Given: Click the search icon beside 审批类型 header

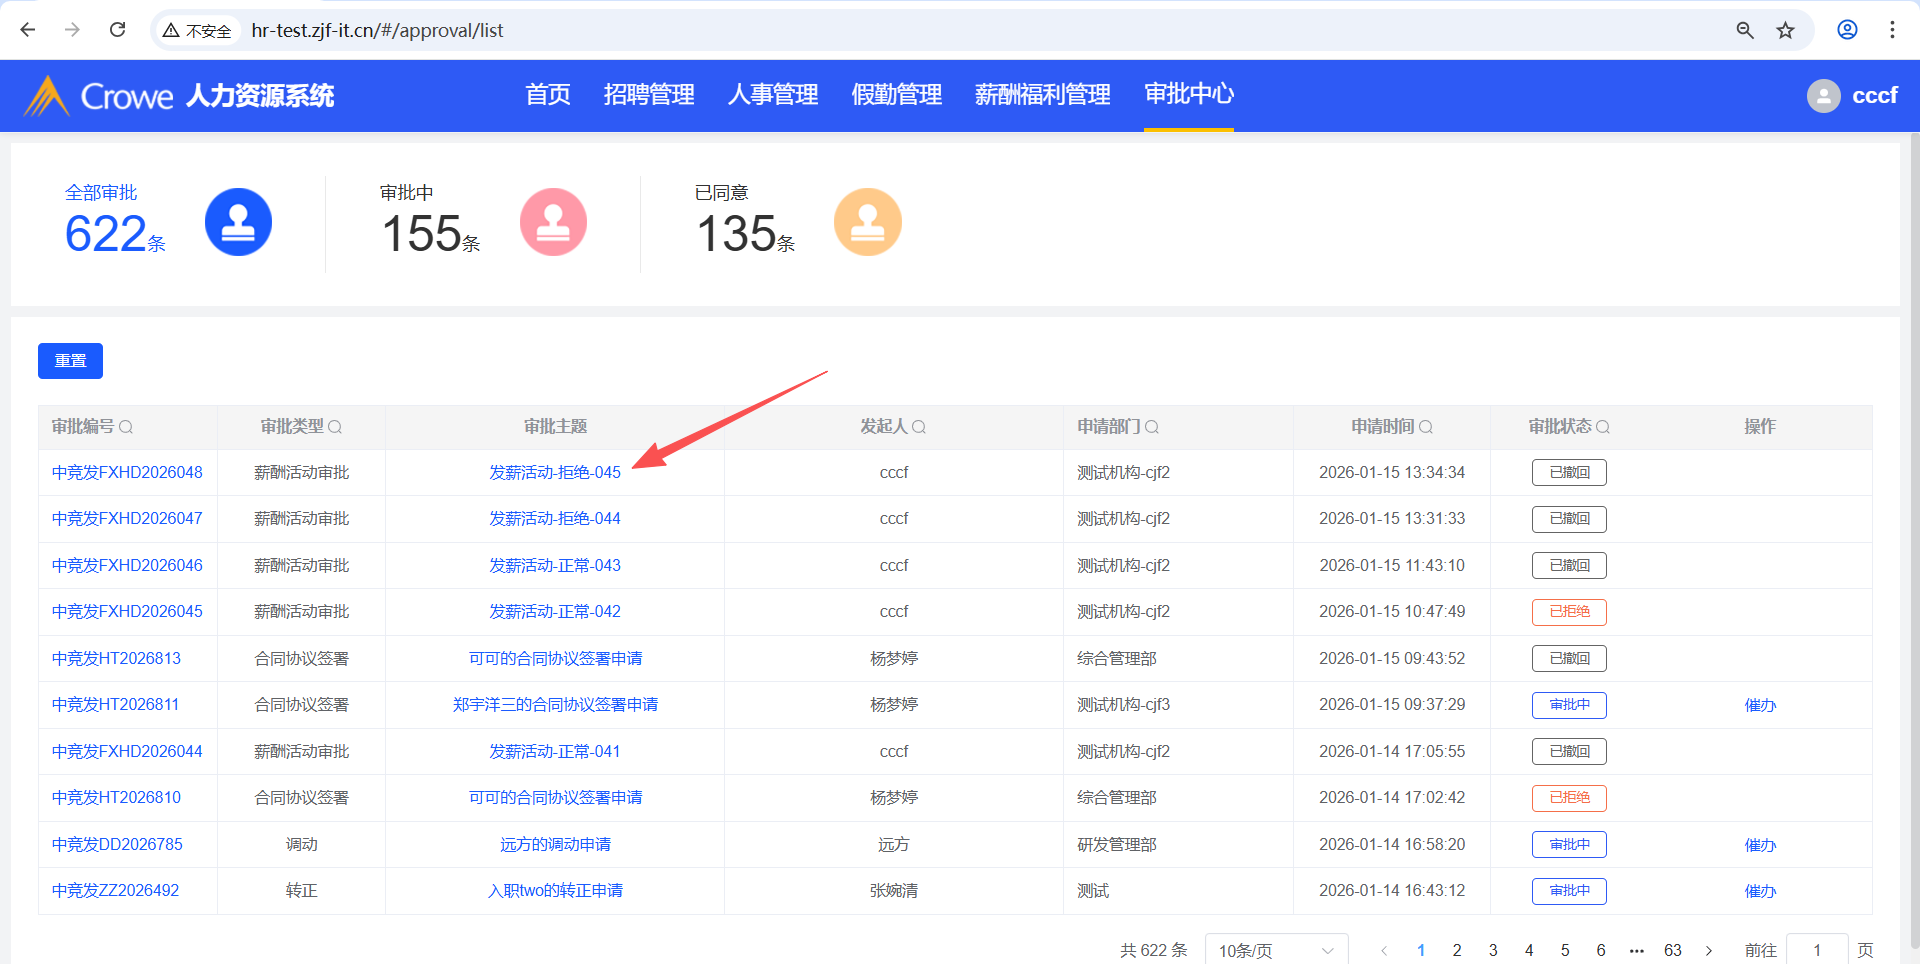Looking at the screenshot, I should click(x=335, y=427).
